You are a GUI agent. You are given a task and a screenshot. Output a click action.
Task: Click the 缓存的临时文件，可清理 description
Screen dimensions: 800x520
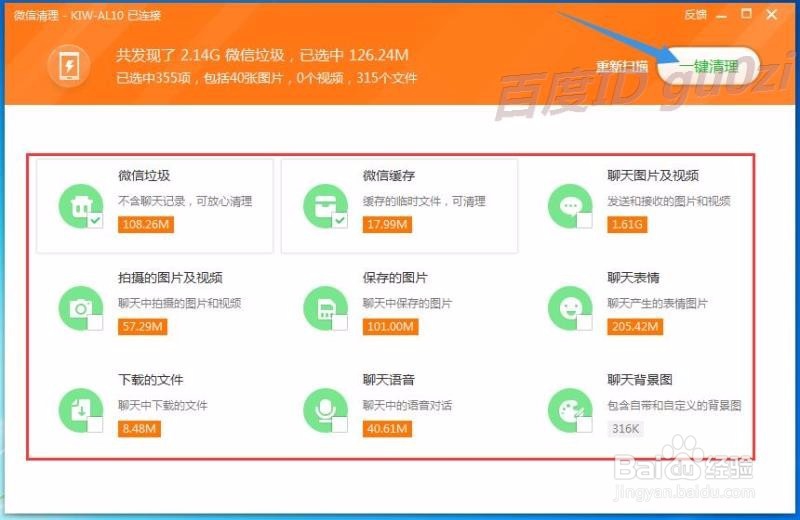coord(424,202)
